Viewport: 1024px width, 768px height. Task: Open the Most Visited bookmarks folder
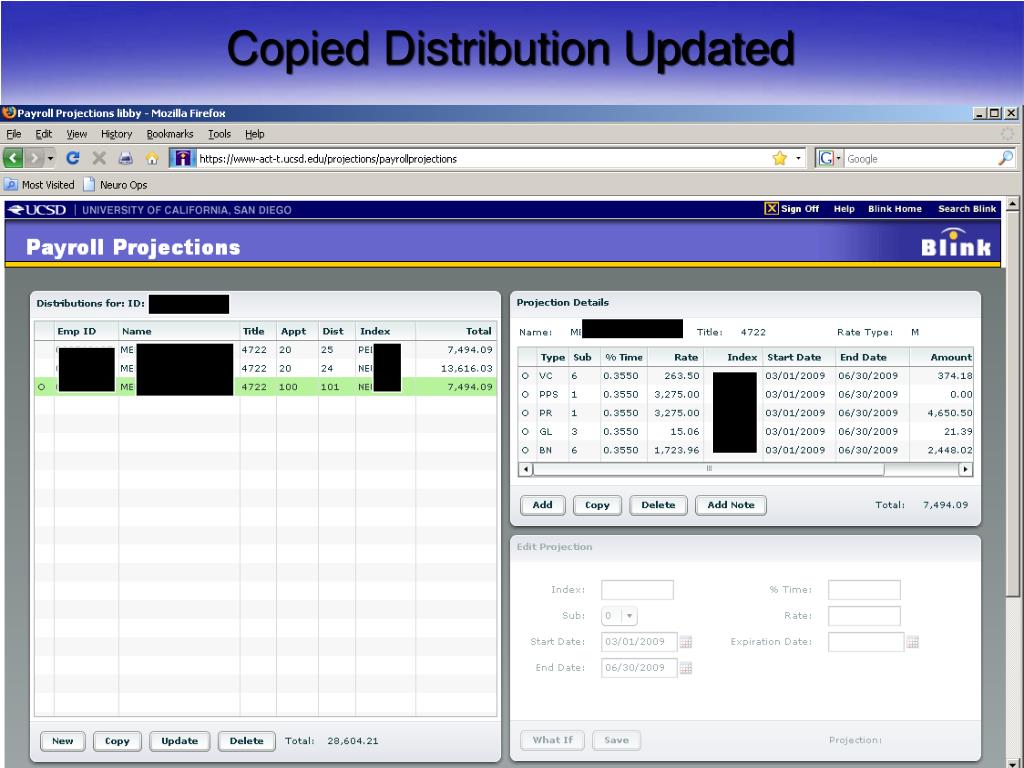39,185
